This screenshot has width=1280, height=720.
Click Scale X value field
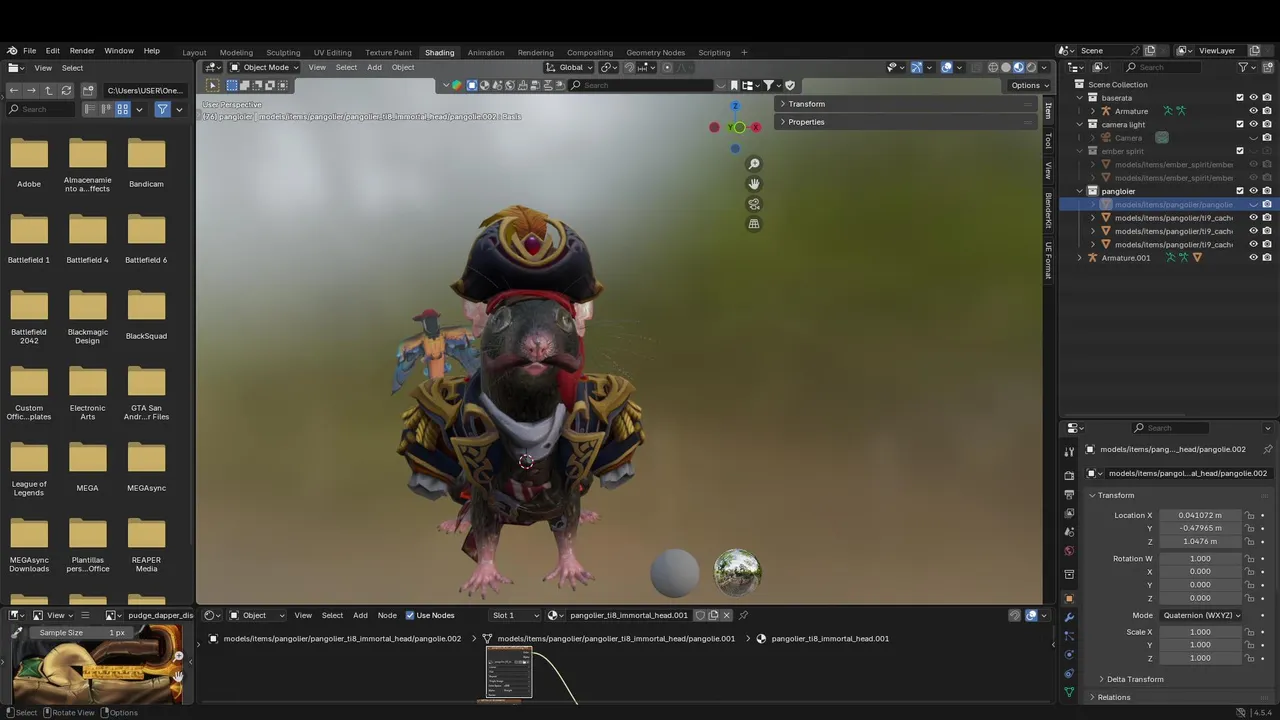1200,632
